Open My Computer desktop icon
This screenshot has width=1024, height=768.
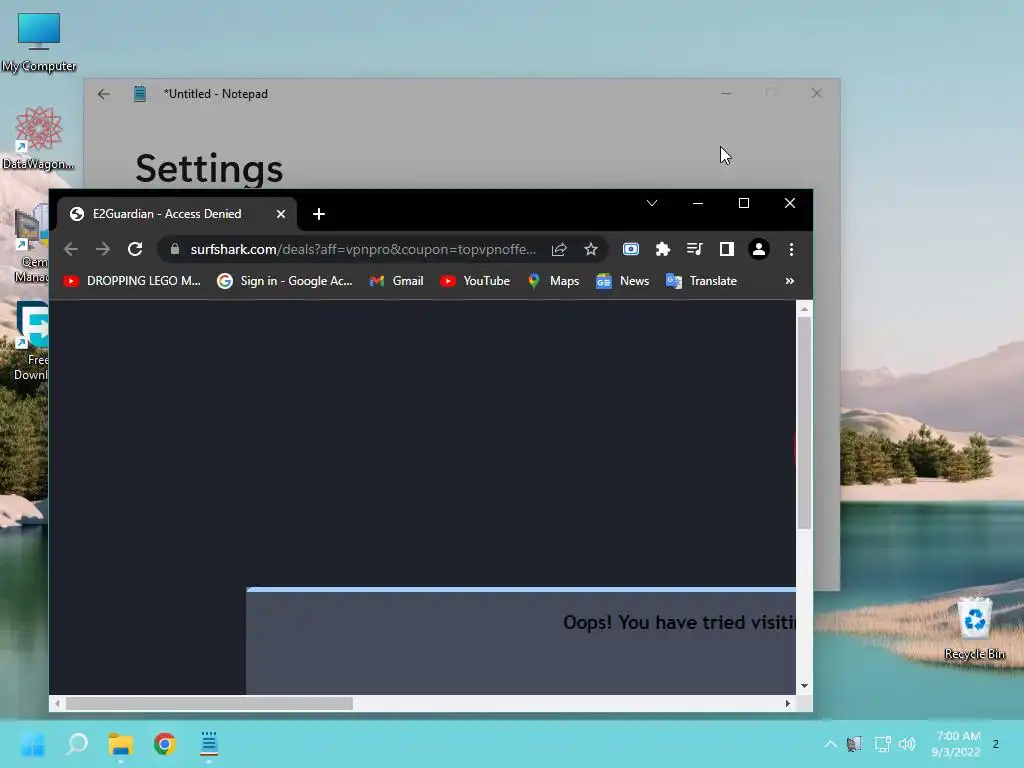39,42
